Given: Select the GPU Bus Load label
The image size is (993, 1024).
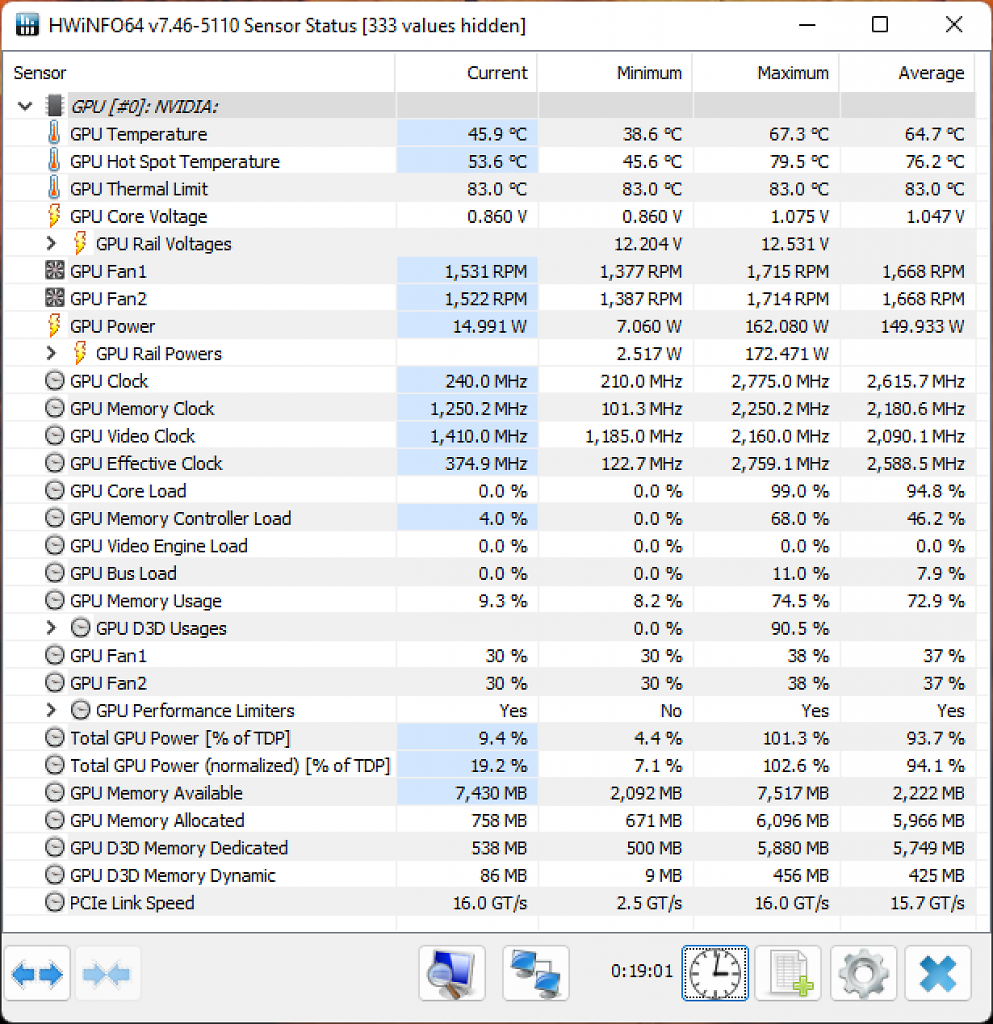Looking at the screenshot, I should coord(123,573).
